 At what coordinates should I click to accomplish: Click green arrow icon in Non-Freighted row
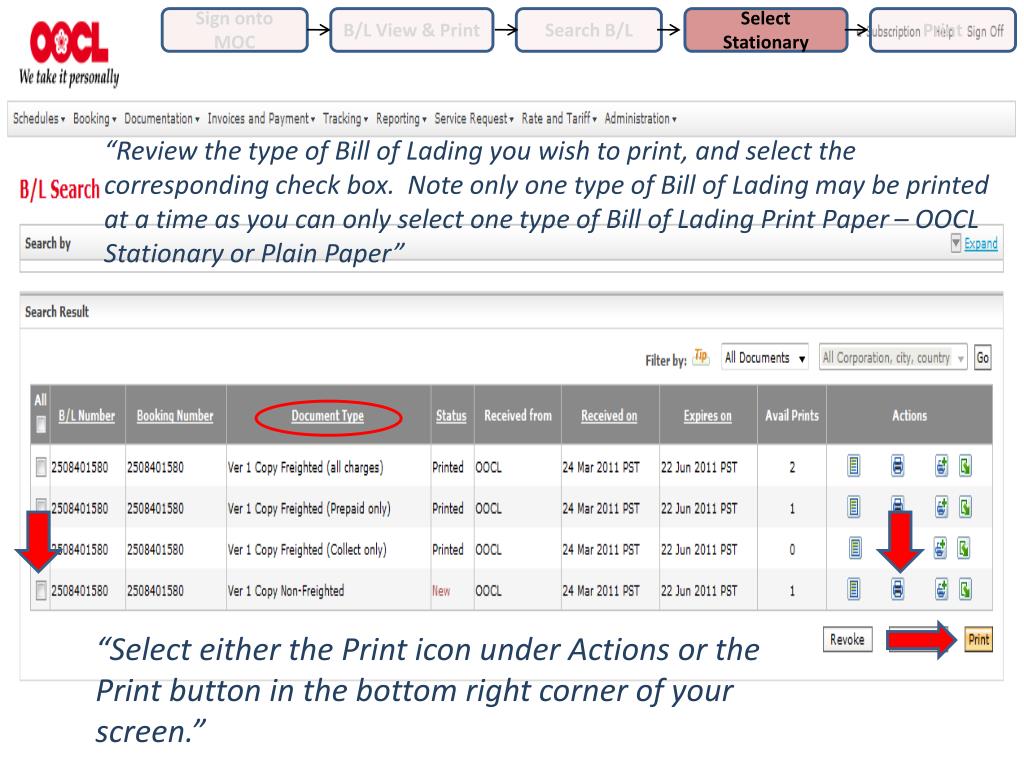click(965, 590)
